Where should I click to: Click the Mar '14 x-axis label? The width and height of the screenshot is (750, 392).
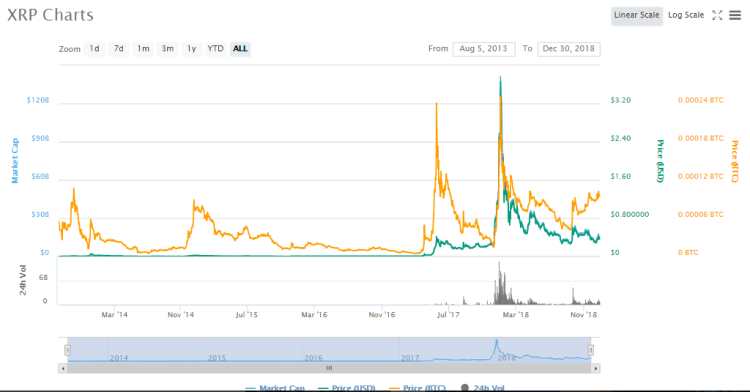pyautogui.click(x=115, y=315)
